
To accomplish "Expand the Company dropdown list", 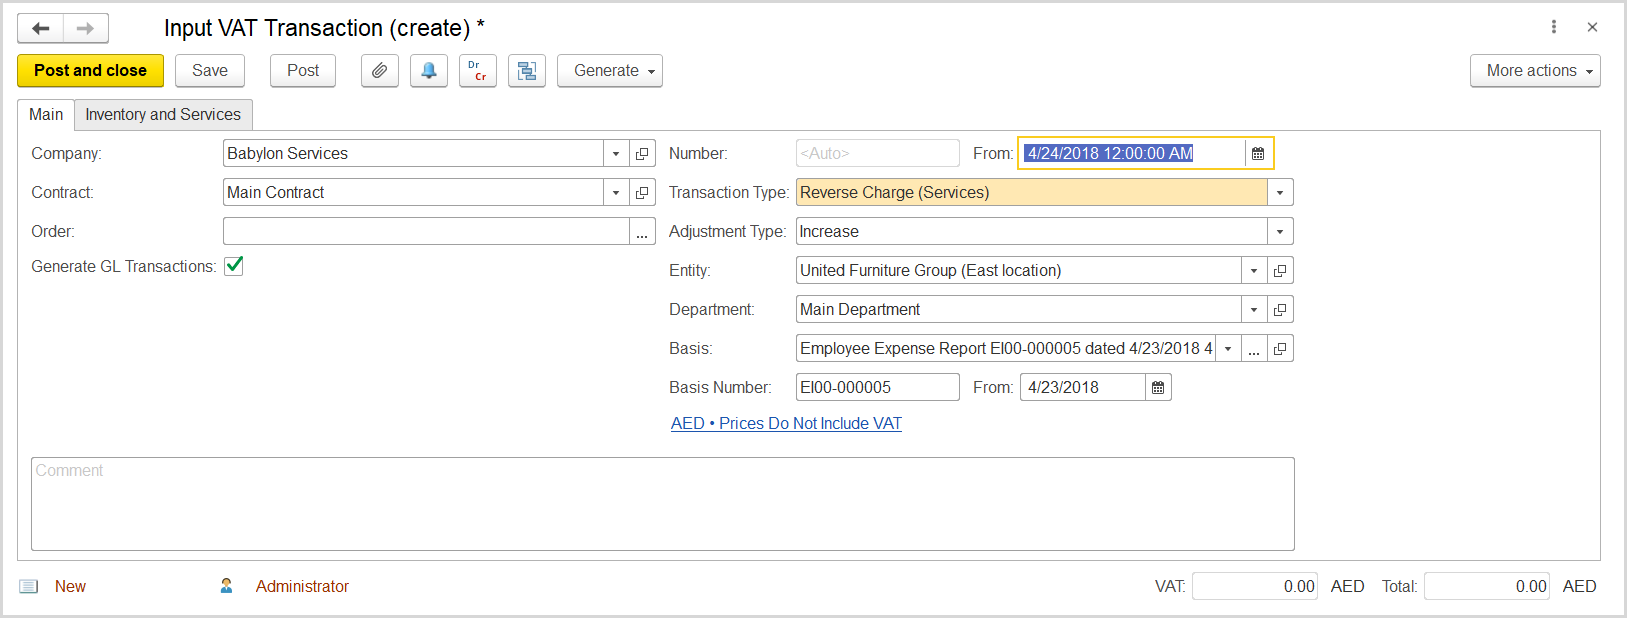I will tap(616, 153).
